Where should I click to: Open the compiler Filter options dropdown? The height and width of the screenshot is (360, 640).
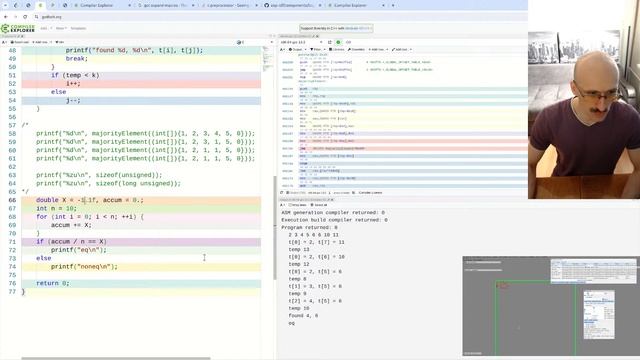(317, 49)
